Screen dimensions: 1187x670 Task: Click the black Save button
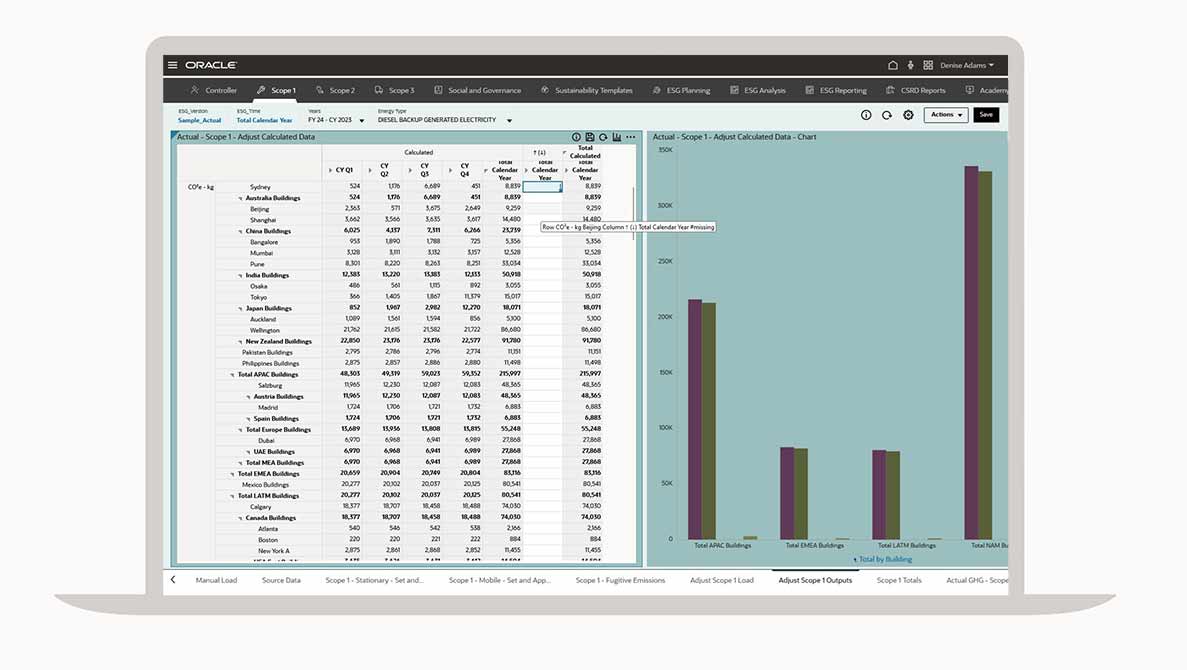985,115
